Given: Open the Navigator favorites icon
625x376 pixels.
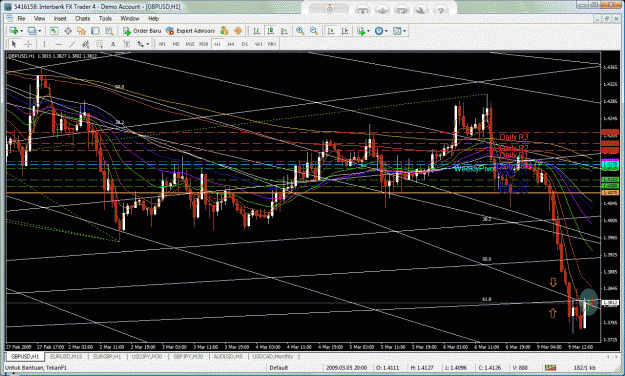Looking at the screenshot, I should tap(81, 31).
